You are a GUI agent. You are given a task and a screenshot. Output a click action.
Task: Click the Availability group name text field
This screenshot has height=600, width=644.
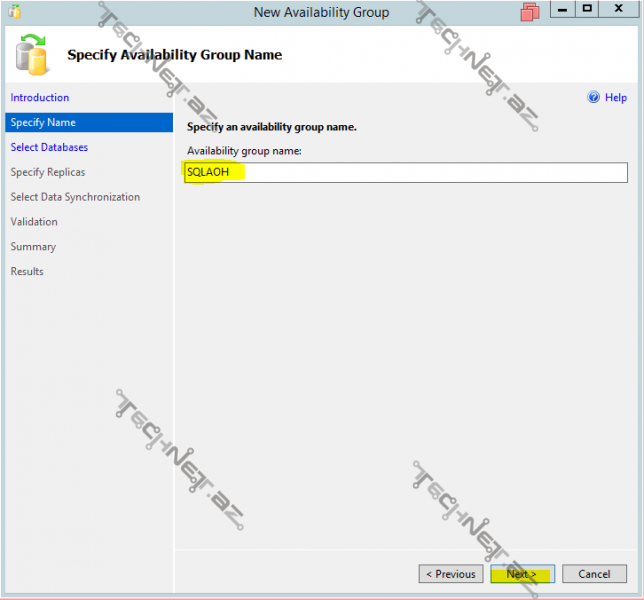click(405, 172)
